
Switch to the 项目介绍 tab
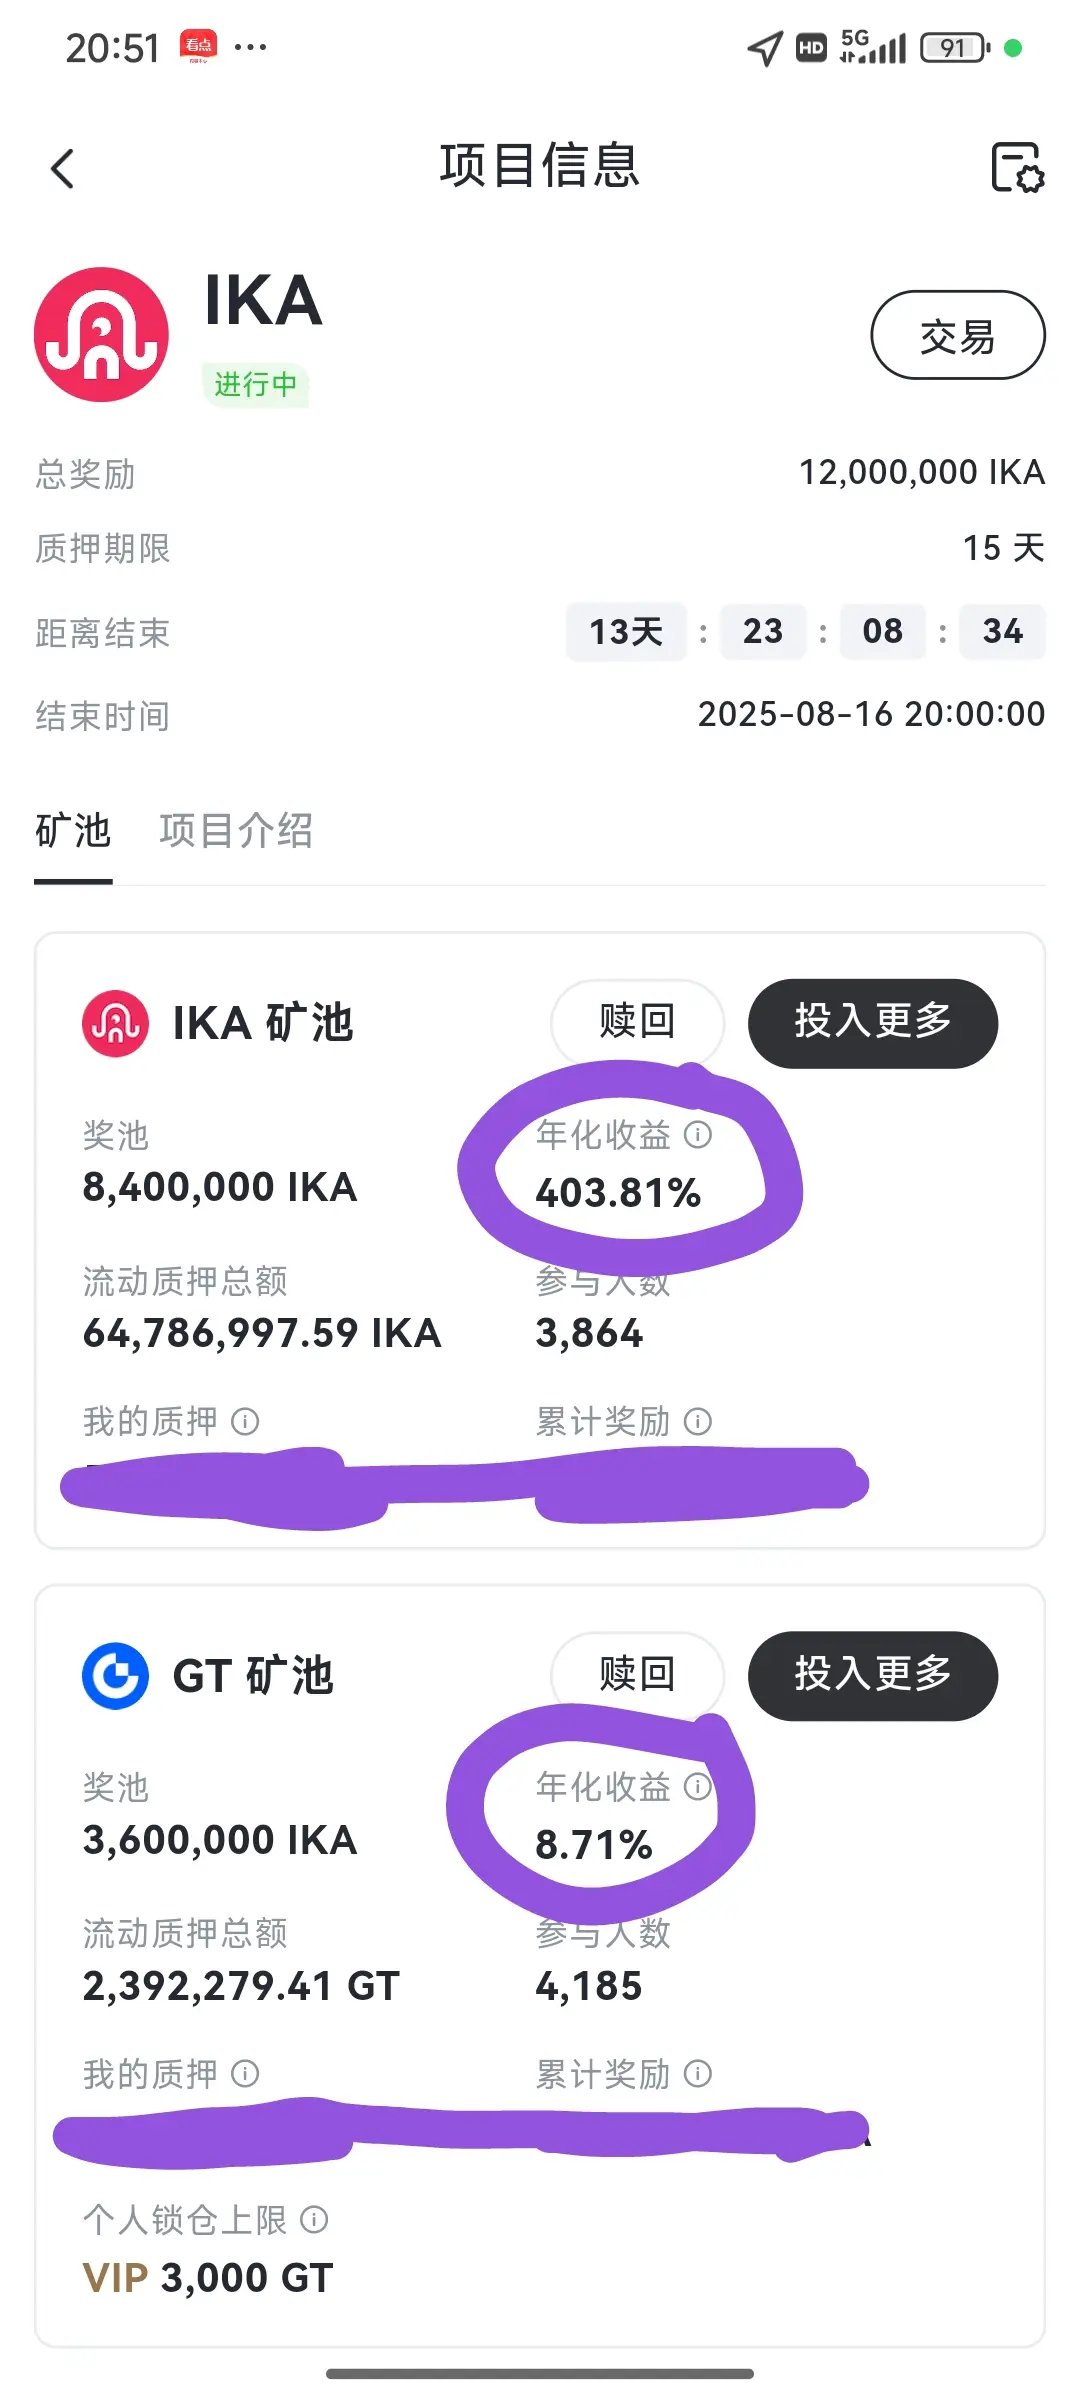pyautogui.click(x=236, y=831)
